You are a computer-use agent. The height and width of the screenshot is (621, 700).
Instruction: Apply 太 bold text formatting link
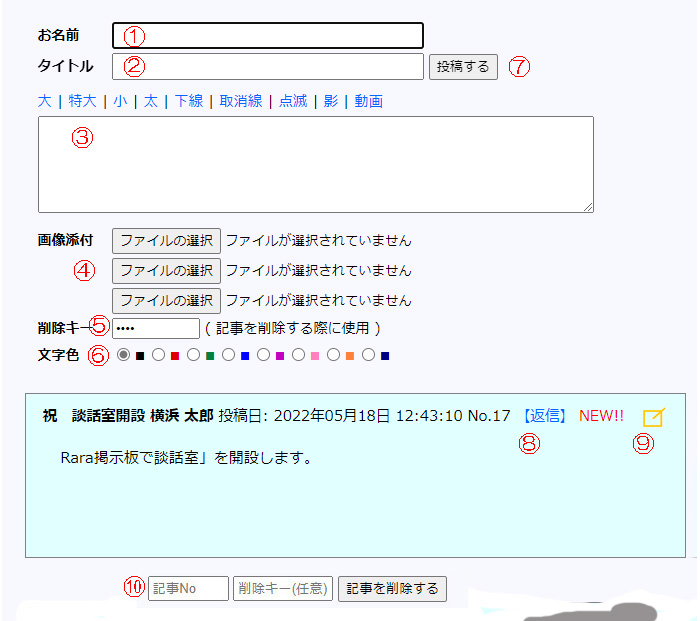[151, 101]
